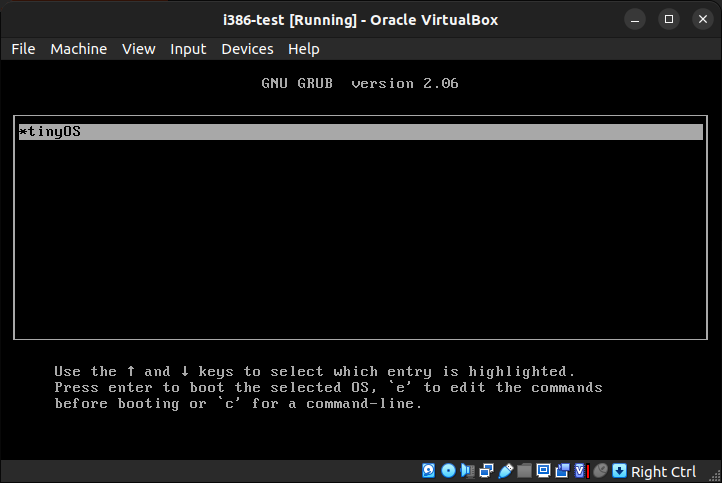
Task: Click the optical disc status icon
Action: pos(448,471)
